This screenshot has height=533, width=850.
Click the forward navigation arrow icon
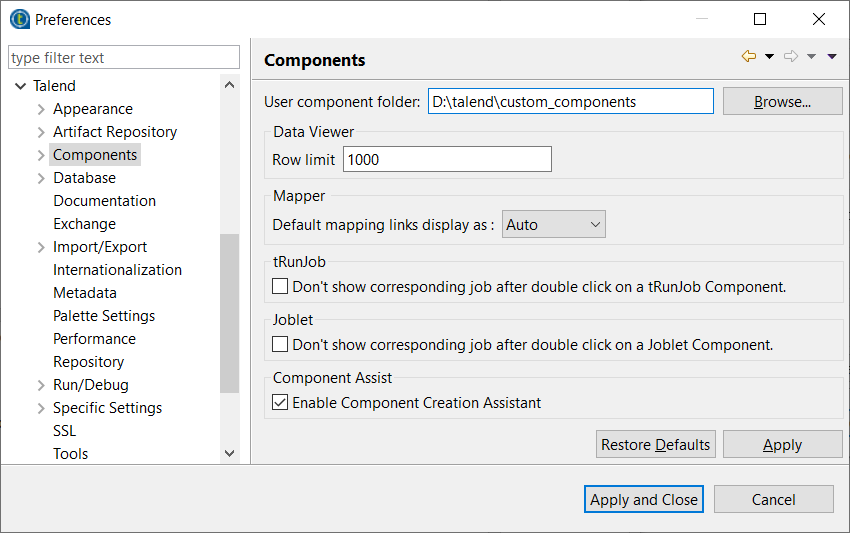click(791, 57)
